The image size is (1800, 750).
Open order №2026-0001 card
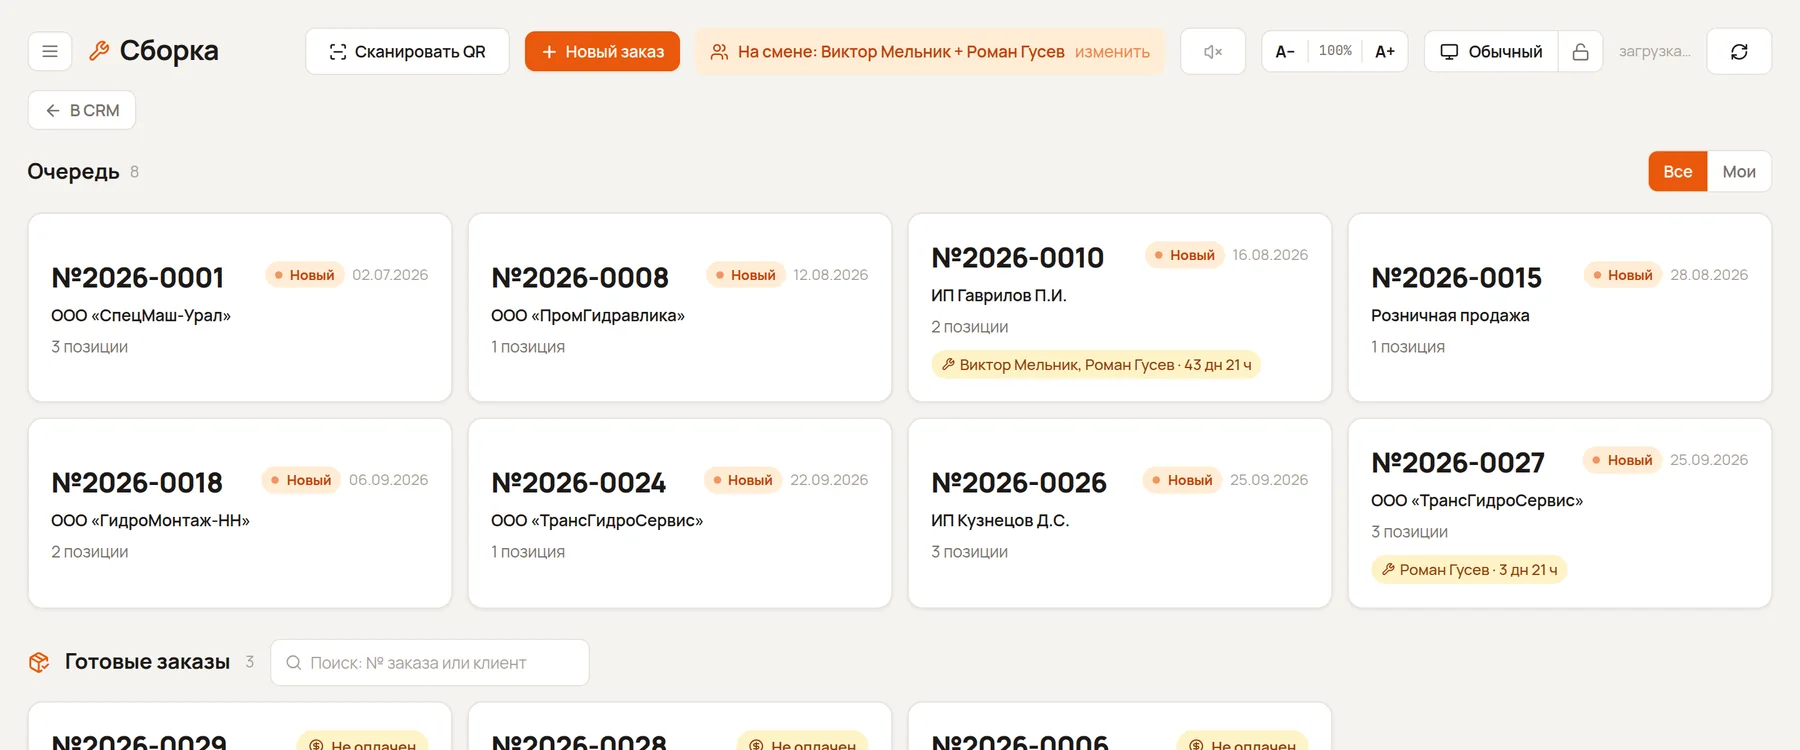[x=240, y=307]
